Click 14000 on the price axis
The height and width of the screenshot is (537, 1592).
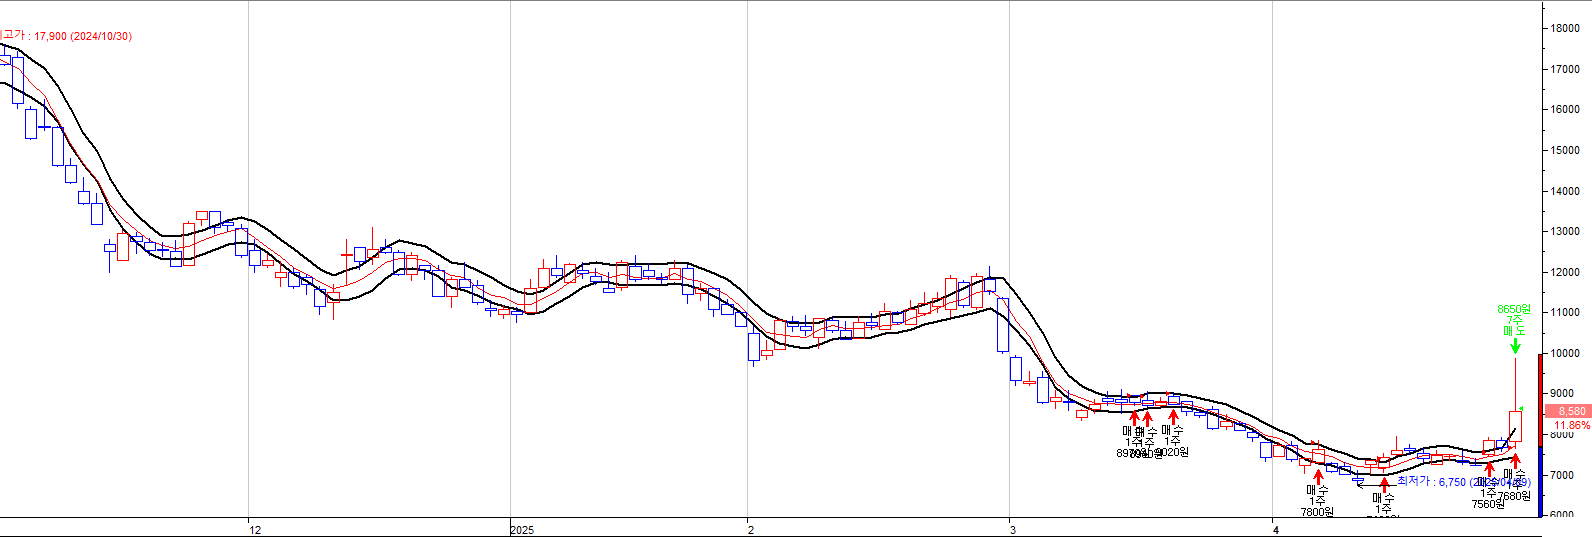click(1565, 191)
